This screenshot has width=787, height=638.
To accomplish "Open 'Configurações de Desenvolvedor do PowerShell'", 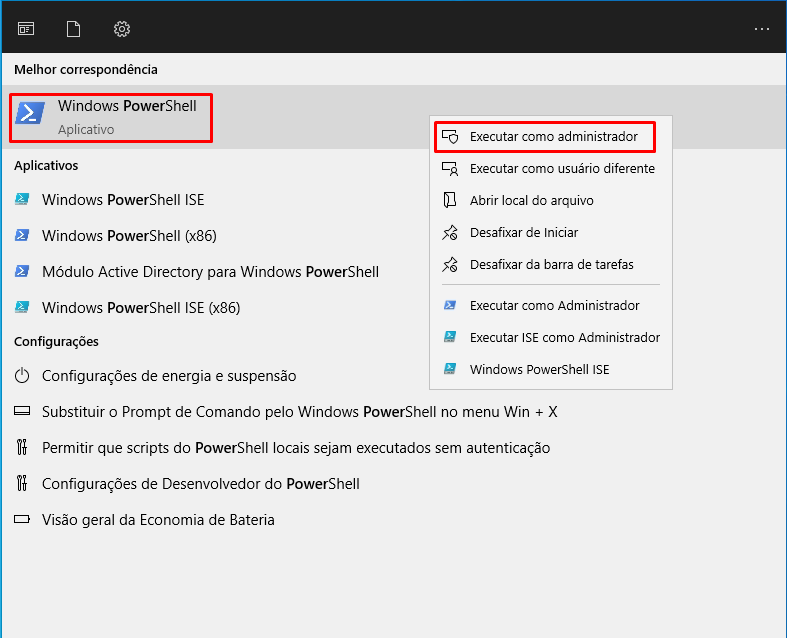I will (x=200, y=484).
